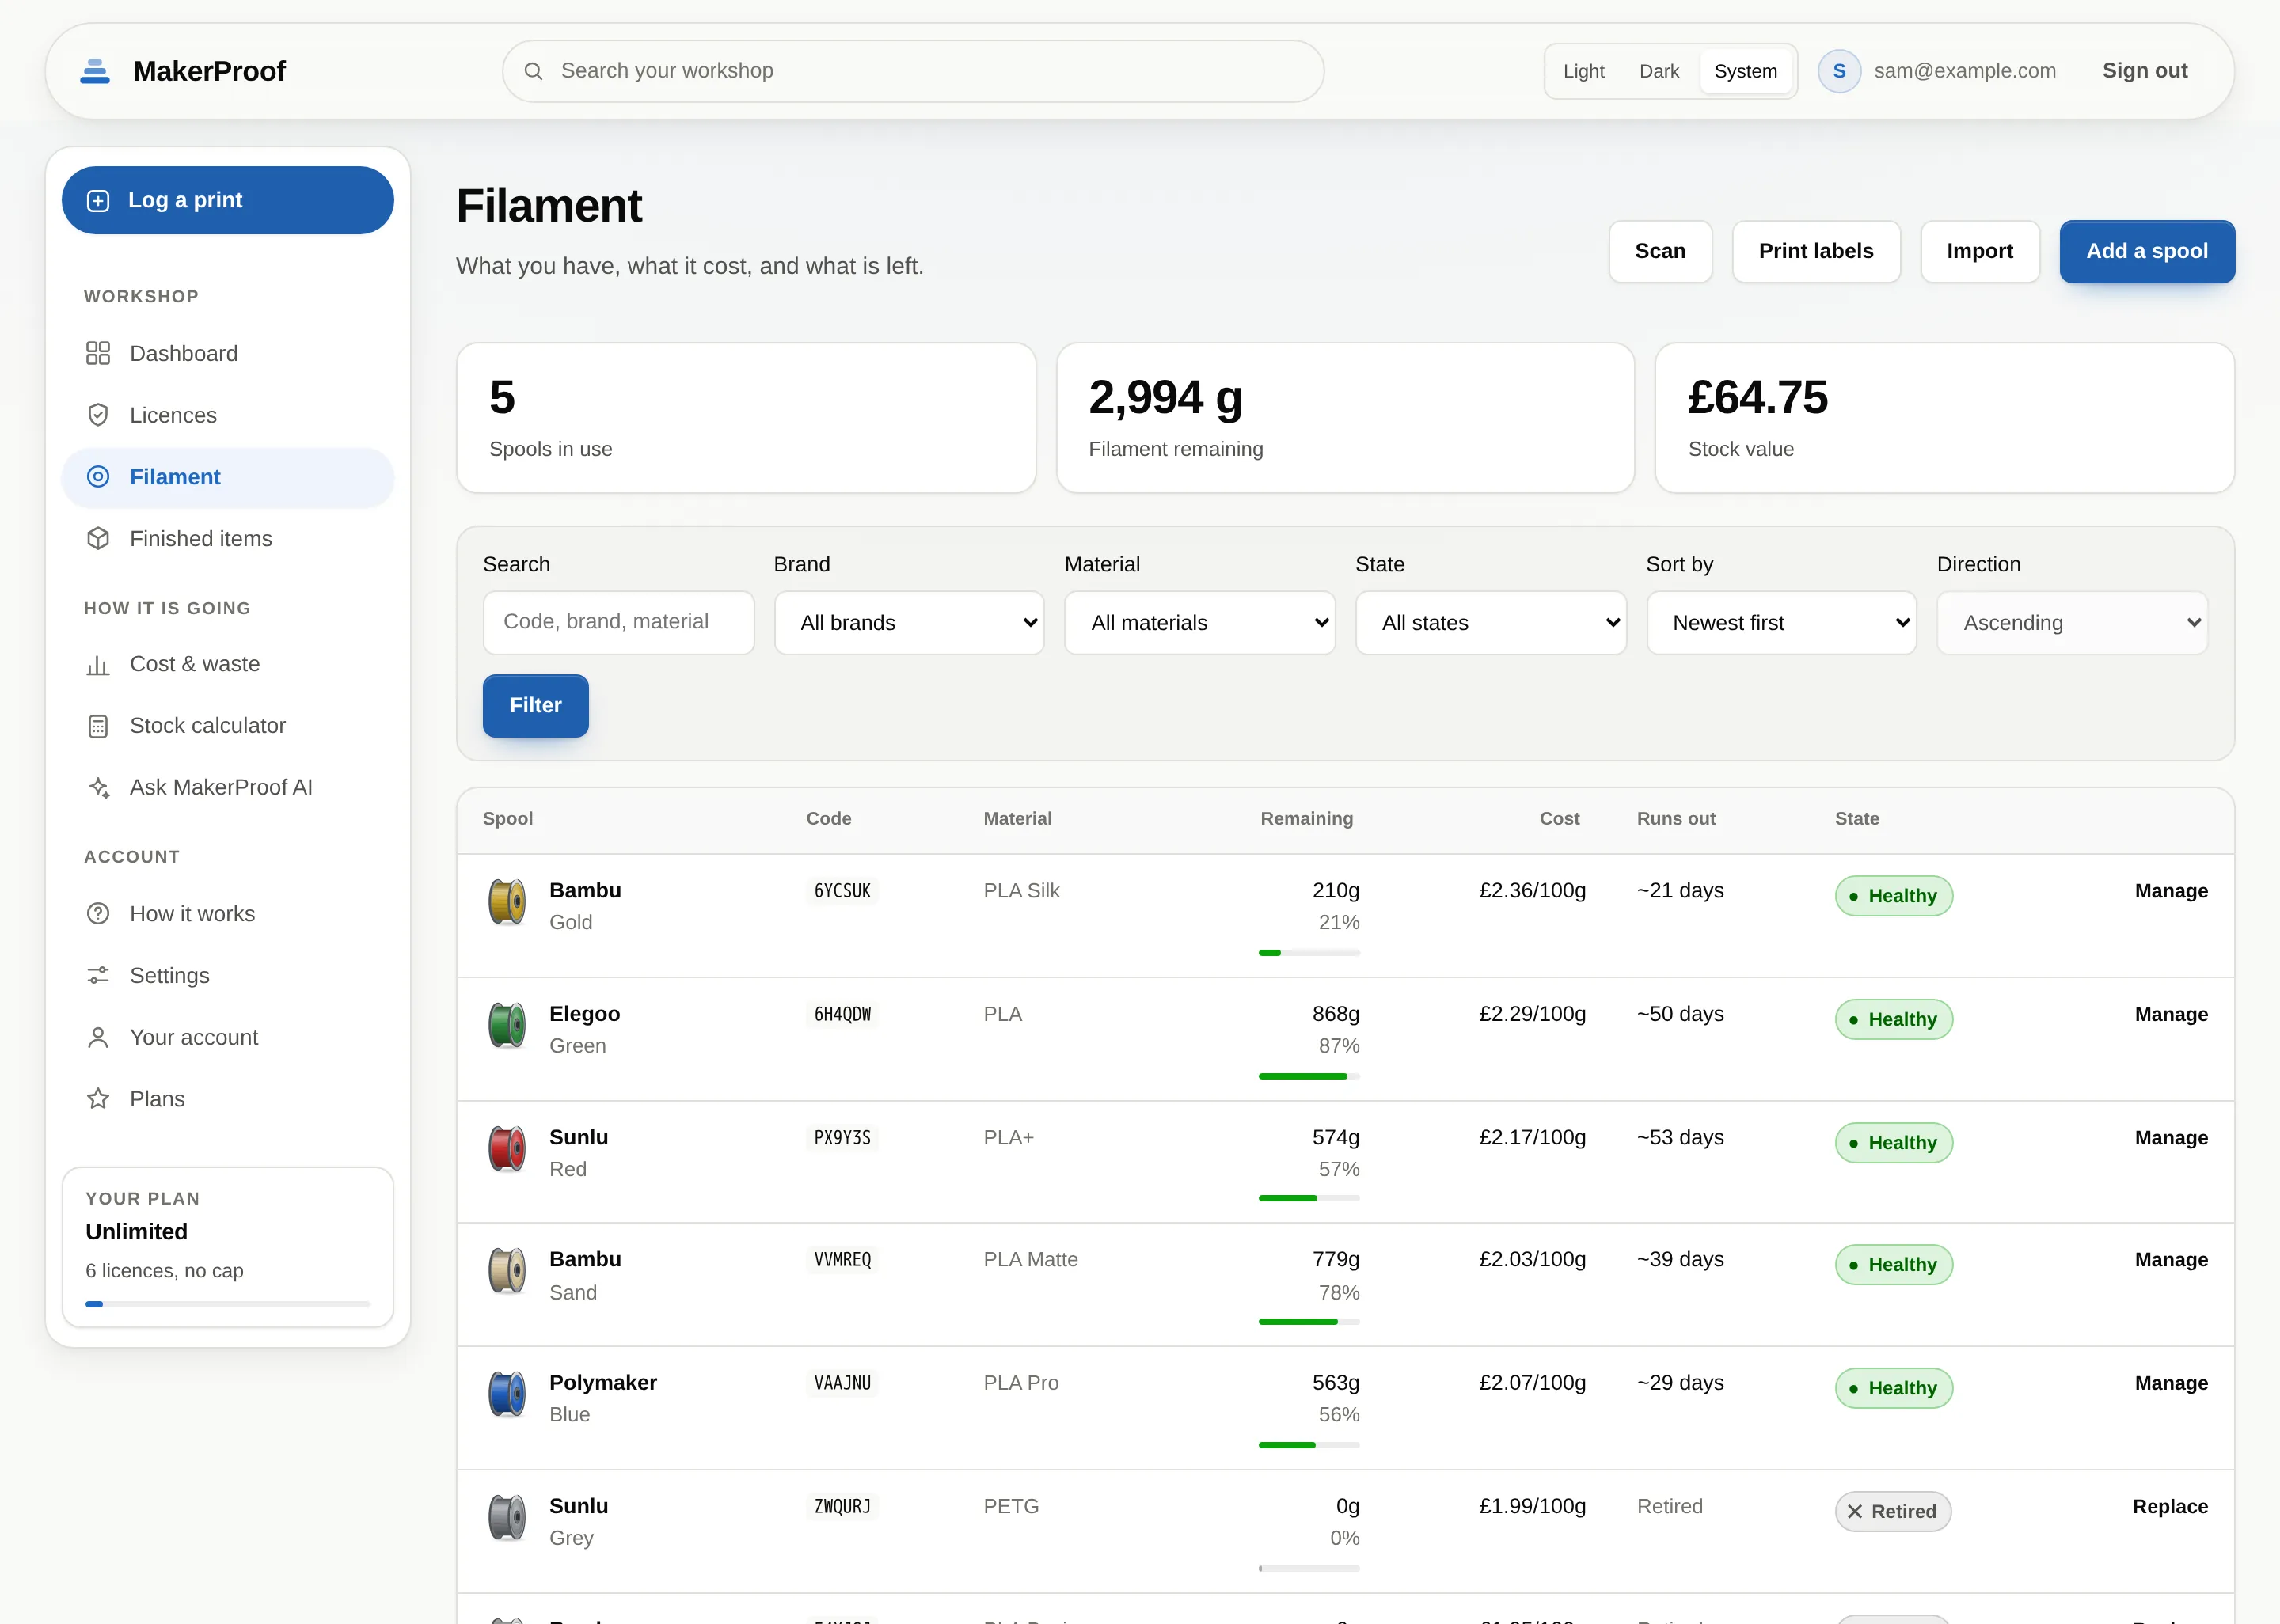The image size is (2280, 1624).
Task: Click Manage for the Elegoo Green spool
Action: [x=2170, y=1014]
